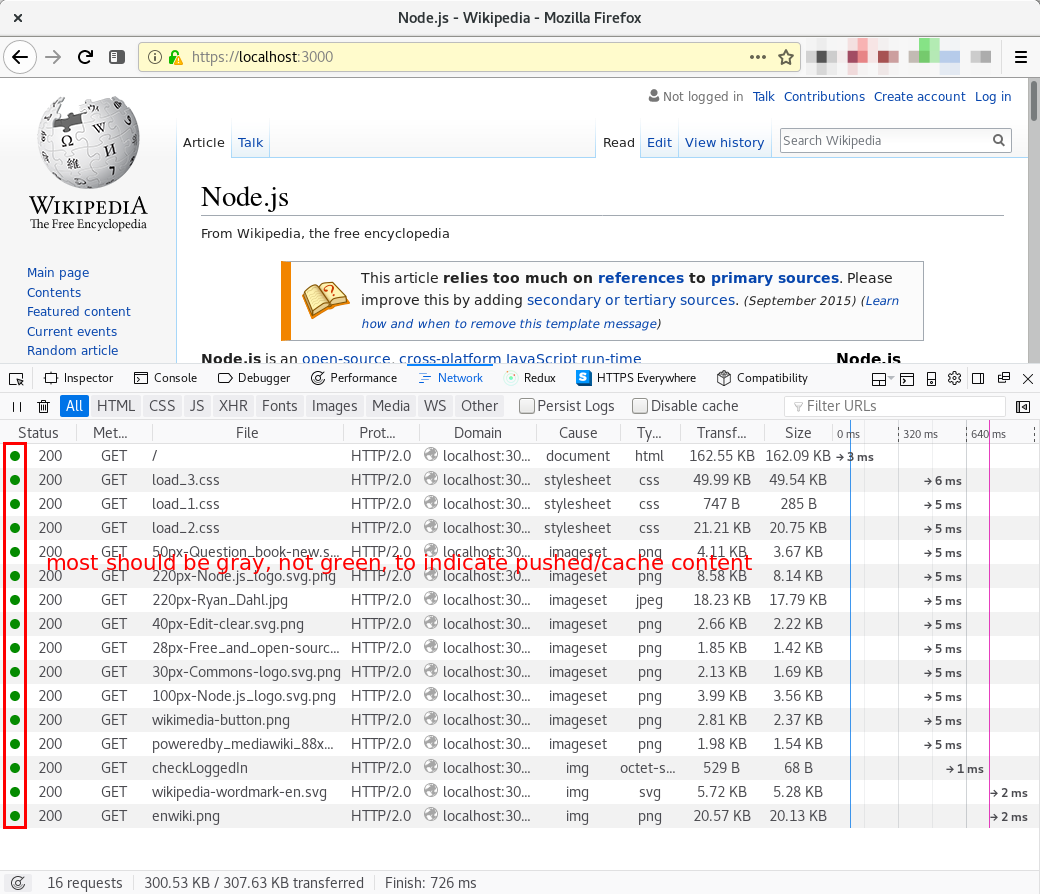
Task: Open the Random article link
Action: [72, 350]
